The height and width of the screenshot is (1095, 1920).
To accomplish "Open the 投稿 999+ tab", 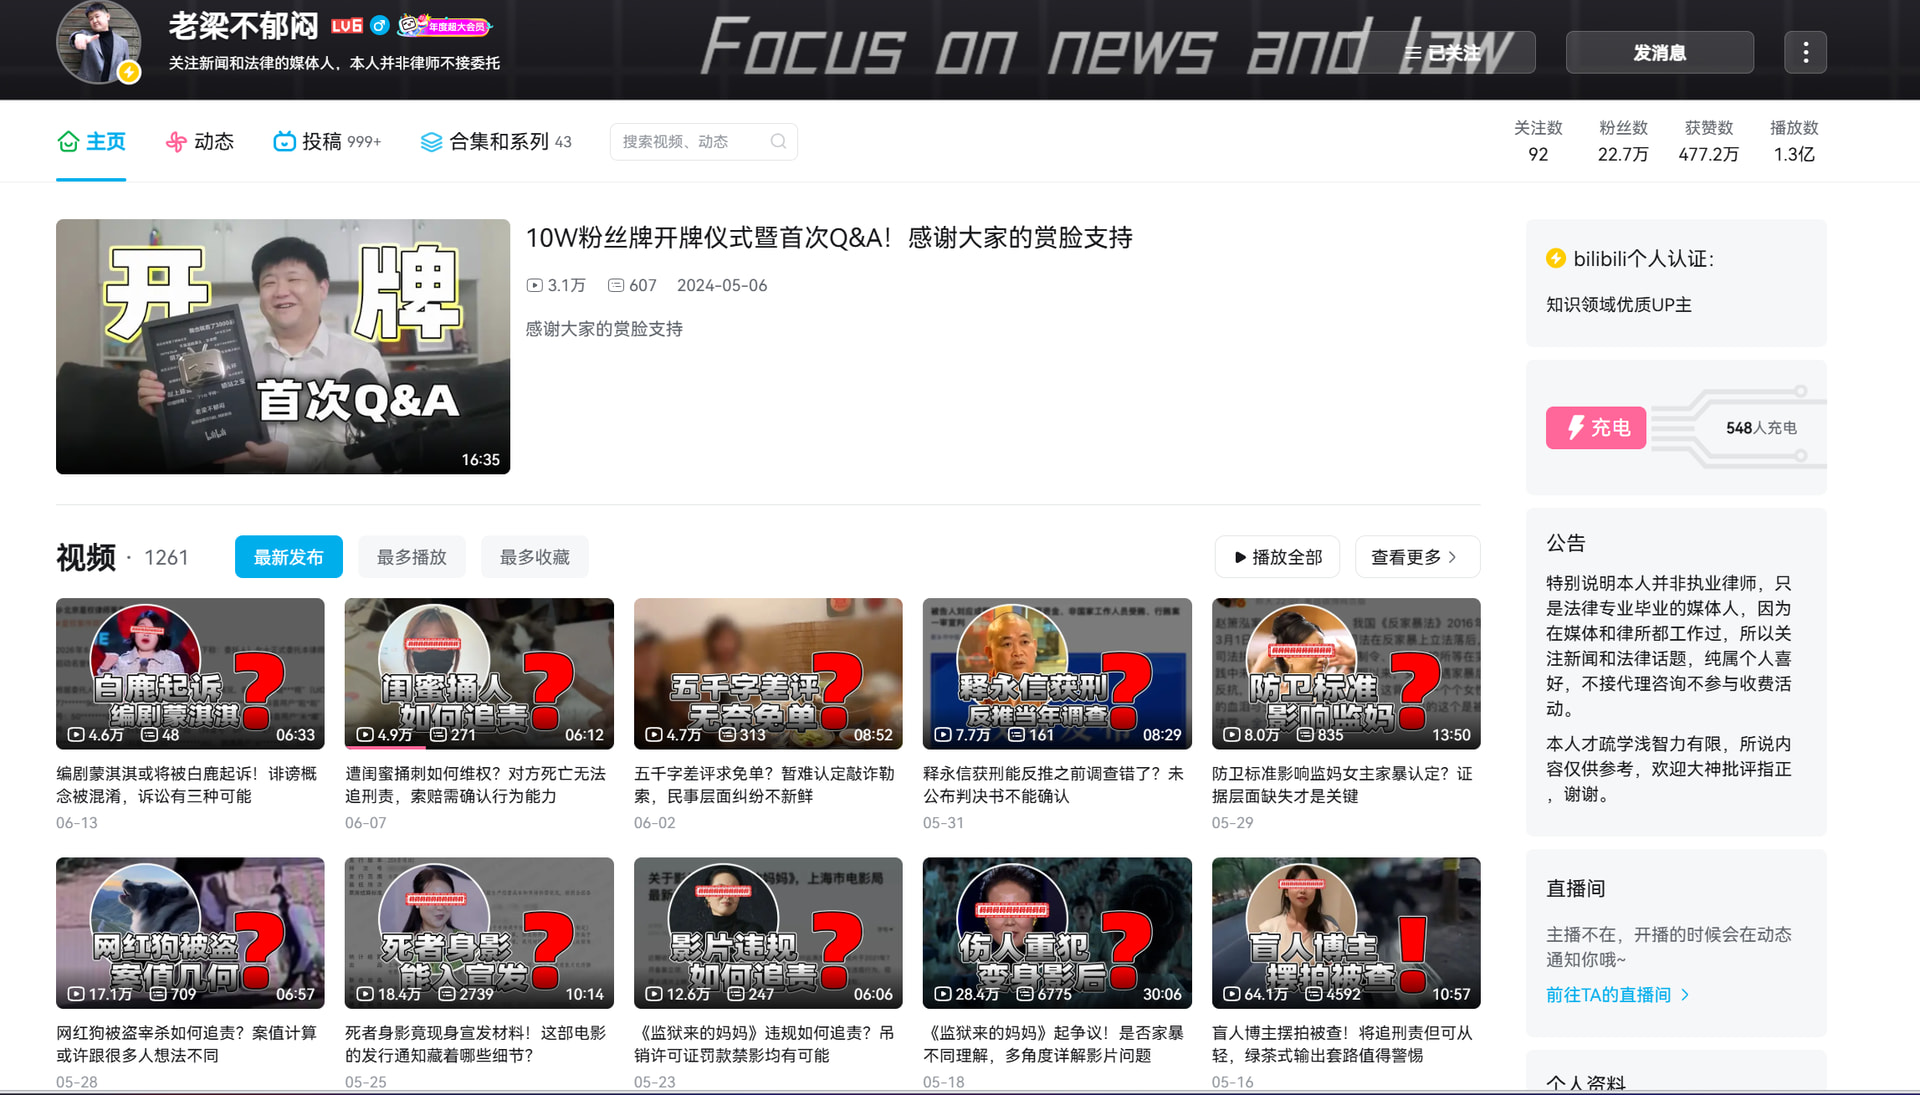I will click(x=327, y=142).
